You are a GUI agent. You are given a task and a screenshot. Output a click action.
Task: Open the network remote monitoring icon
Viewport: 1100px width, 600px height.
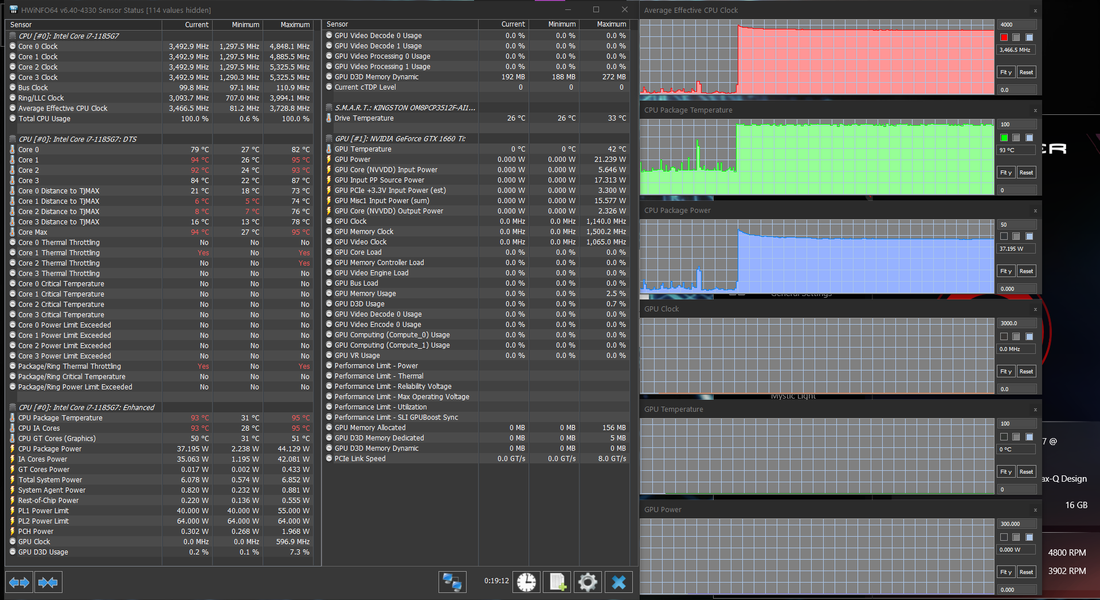(x=453, y=582)
